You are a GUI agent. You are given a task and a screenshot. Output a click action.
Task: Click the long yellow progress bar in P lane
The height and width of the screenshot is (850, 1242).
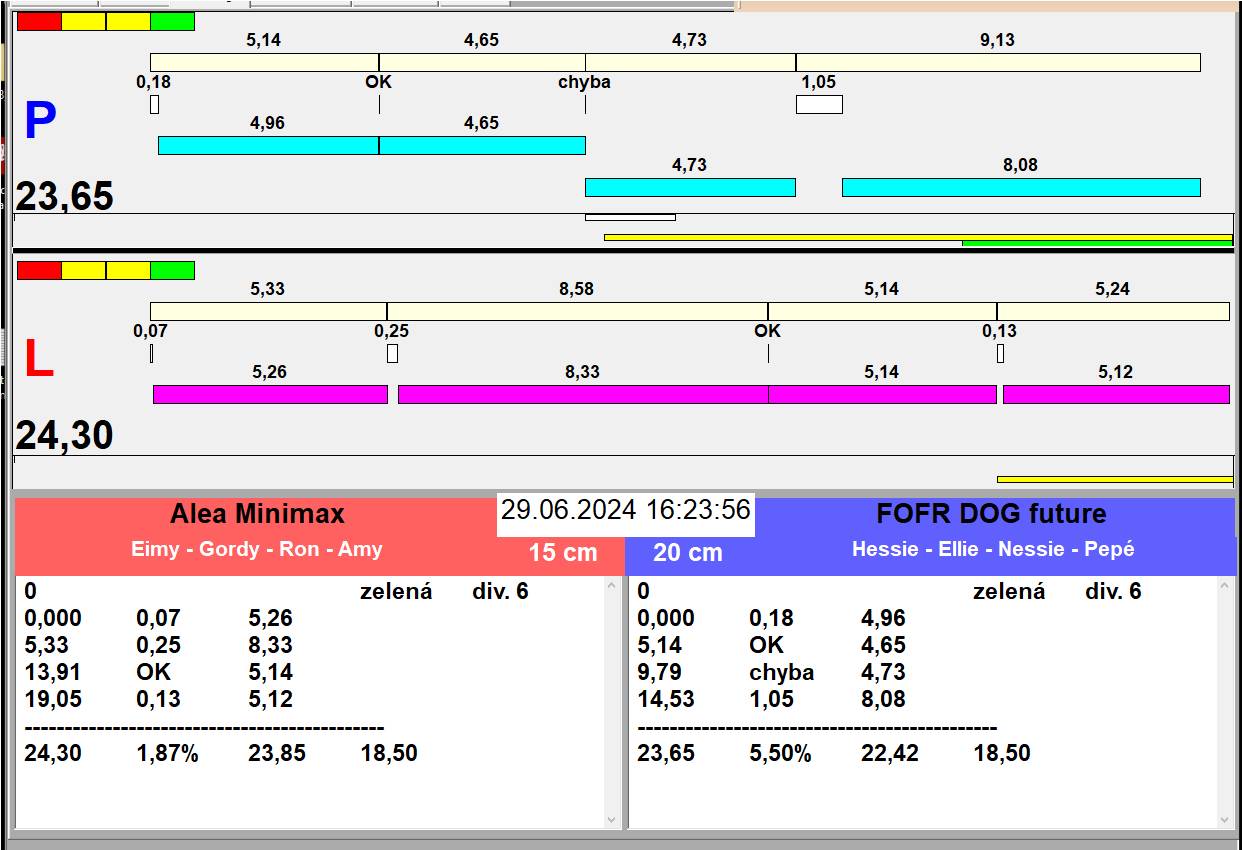[x=918, y=237]
